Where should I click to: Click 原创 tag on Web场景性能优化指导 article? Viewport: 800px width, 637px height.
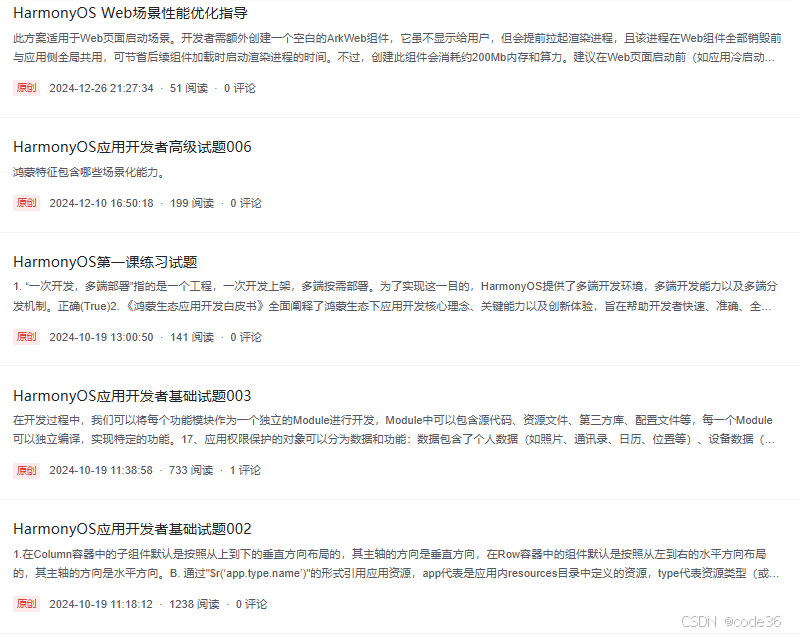27,88
